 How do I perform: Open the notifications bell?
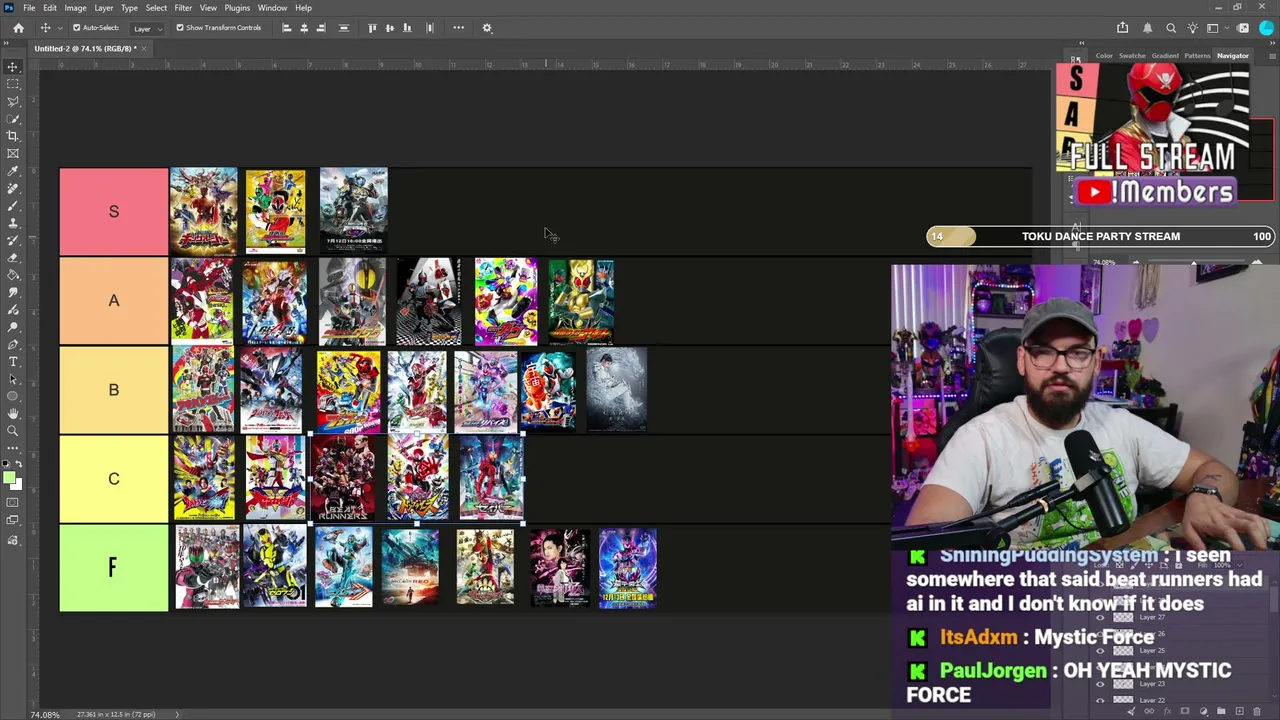[1148, 28]
